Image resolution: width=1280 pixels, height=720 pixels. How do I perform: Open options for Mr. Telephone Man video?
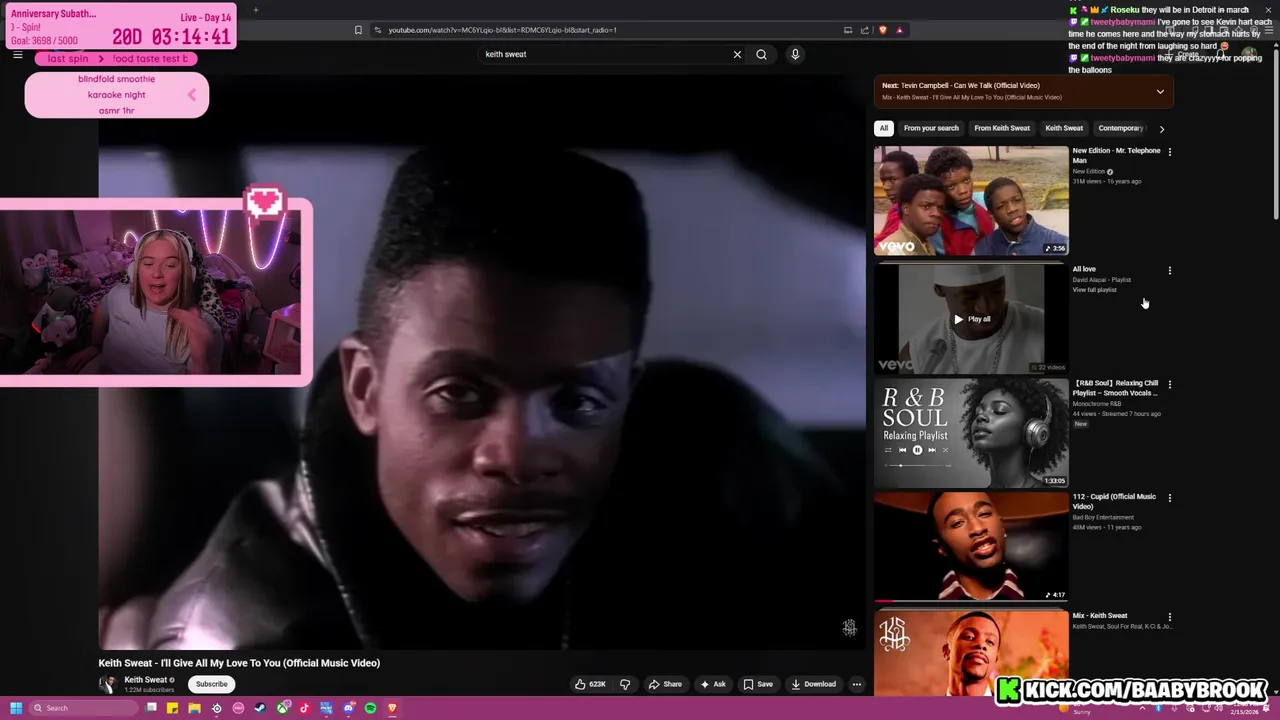pyautogui.click(x=1170, y=152)
